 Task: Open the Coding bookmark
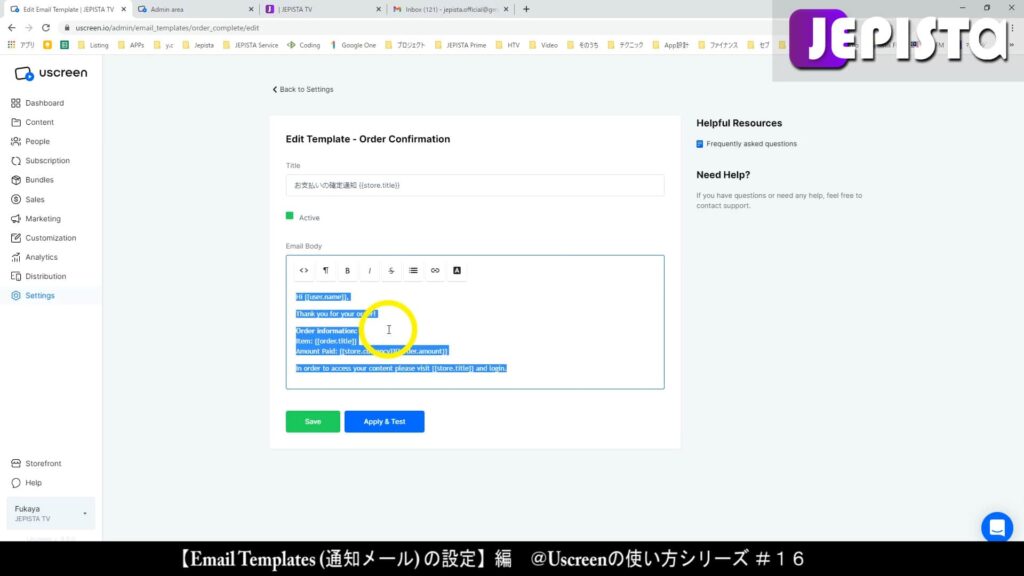[x=304, y=45]
